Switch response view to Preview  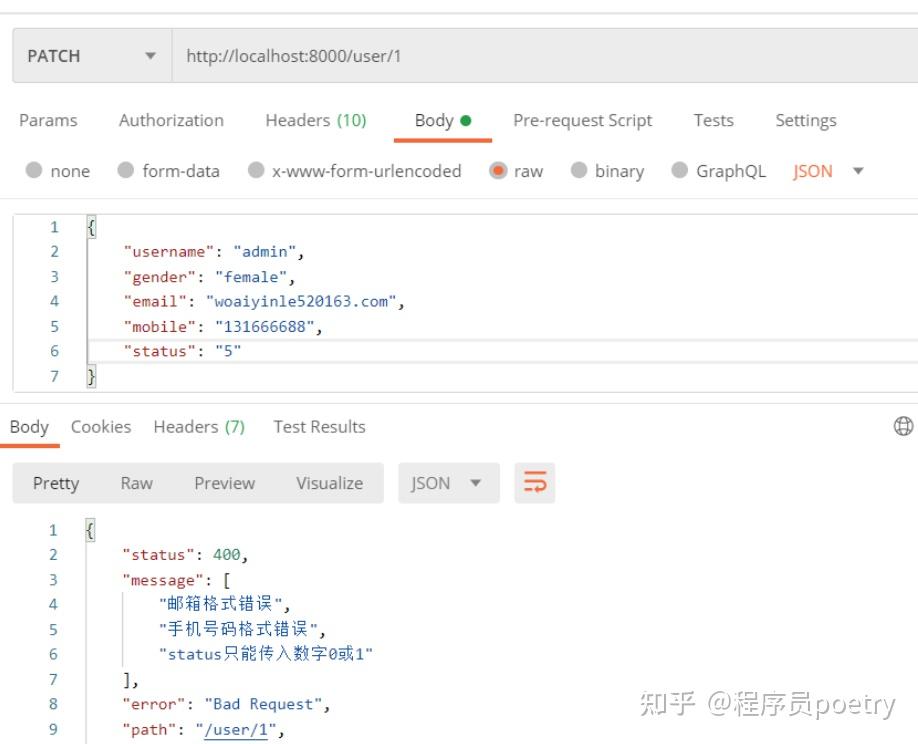click(x=224, y=484)
